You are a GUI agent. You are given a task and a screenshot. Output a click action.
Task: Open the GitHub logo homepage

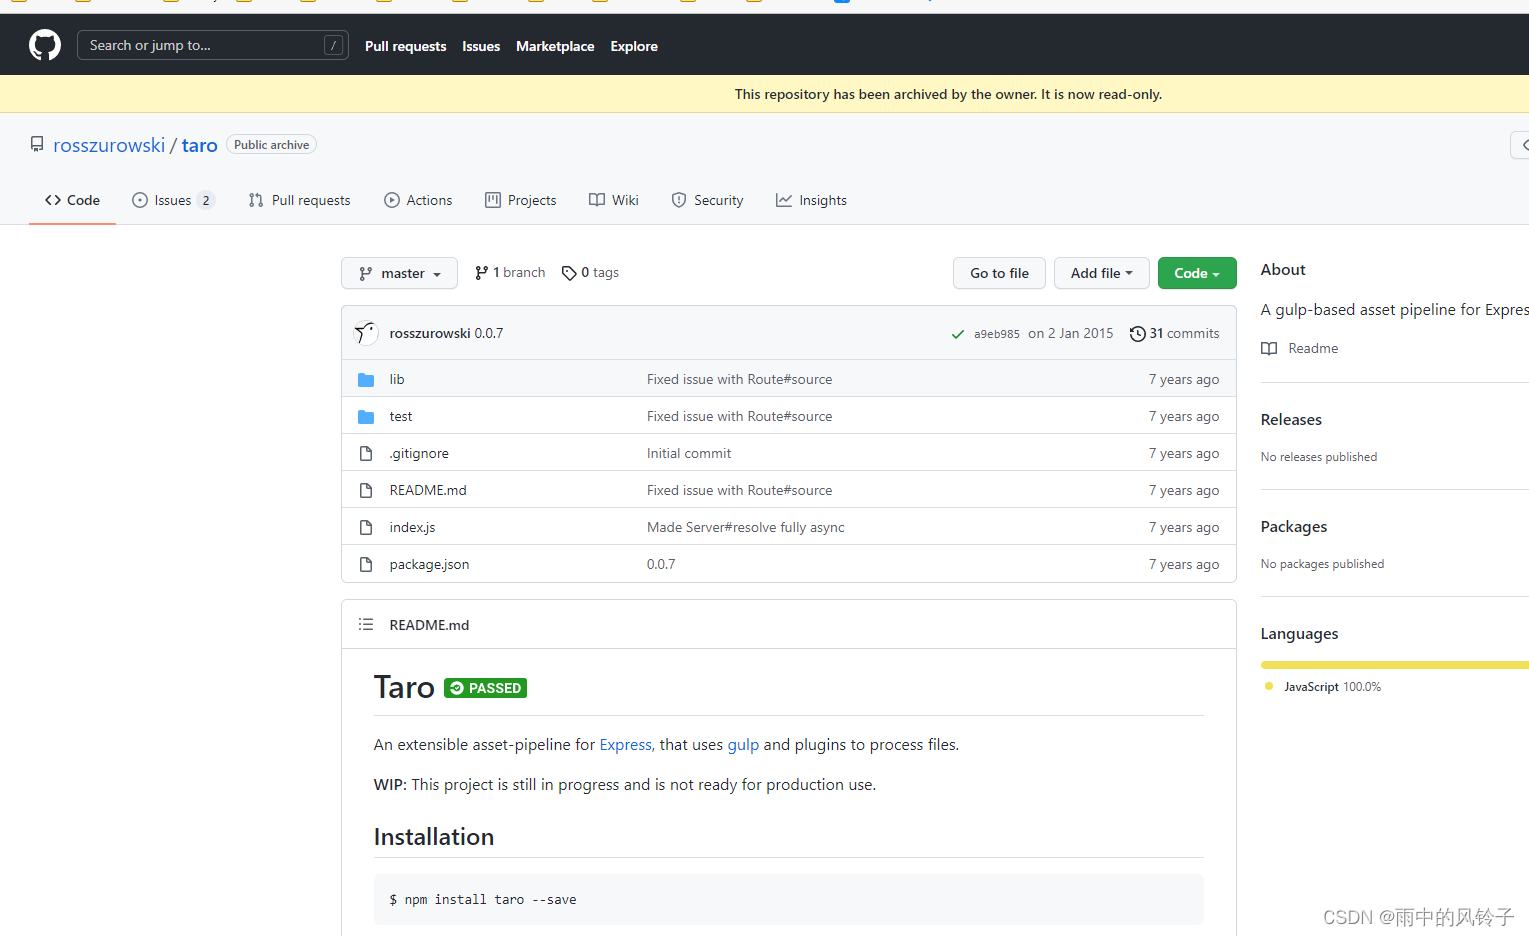45,45
